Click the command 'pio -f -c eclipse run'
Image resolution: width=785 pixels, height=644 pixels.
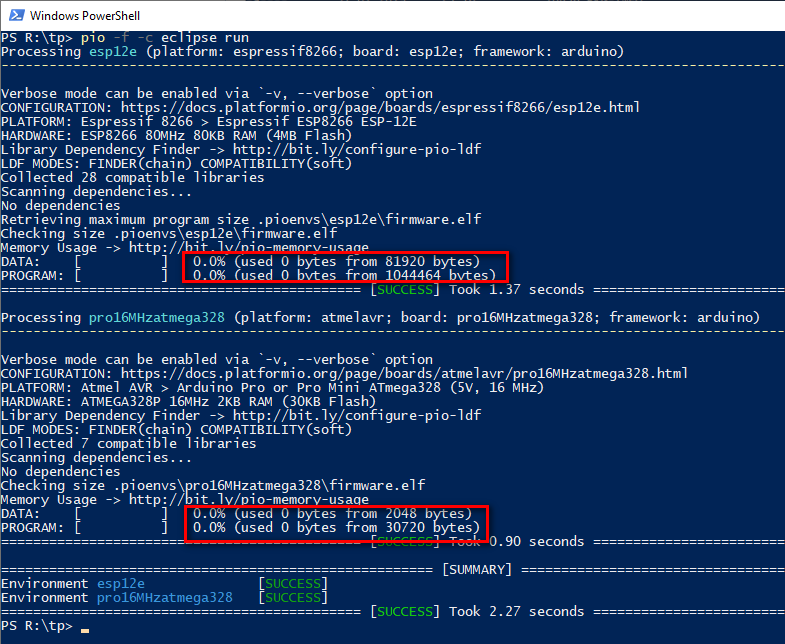165,38
